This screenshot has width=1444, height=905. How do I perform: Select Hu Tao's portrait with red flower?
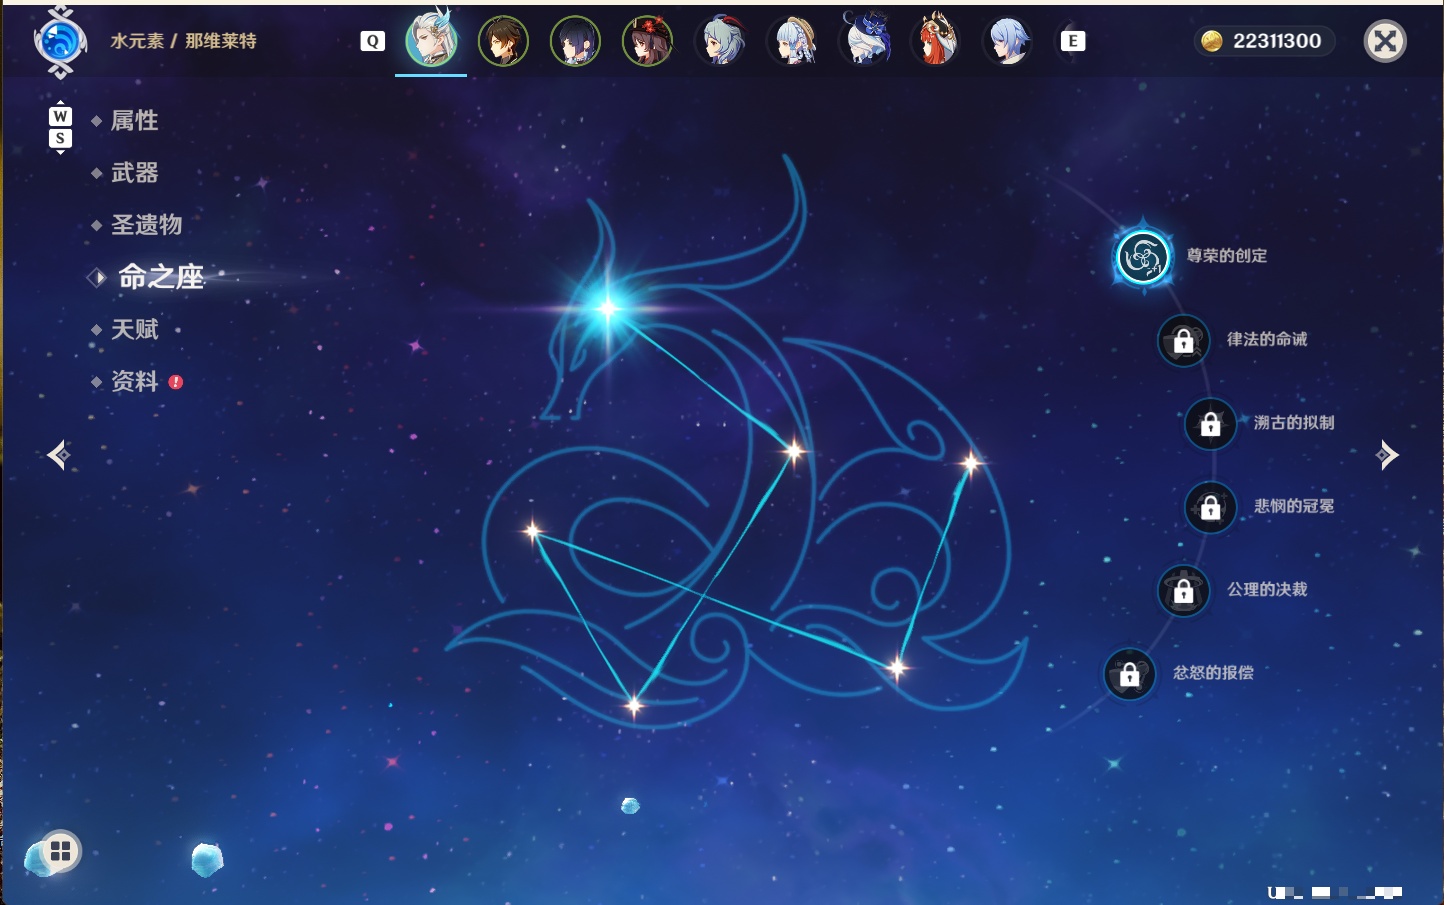(x=647, y=41)
